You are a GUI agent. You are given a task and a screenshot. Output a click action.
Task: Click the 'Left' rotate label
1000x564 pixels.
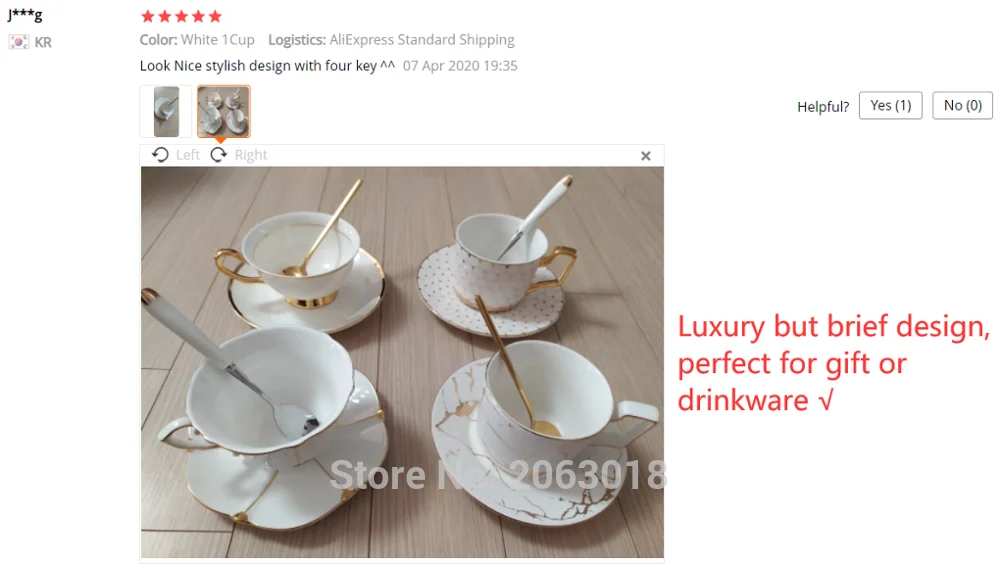tap(188, 155)
